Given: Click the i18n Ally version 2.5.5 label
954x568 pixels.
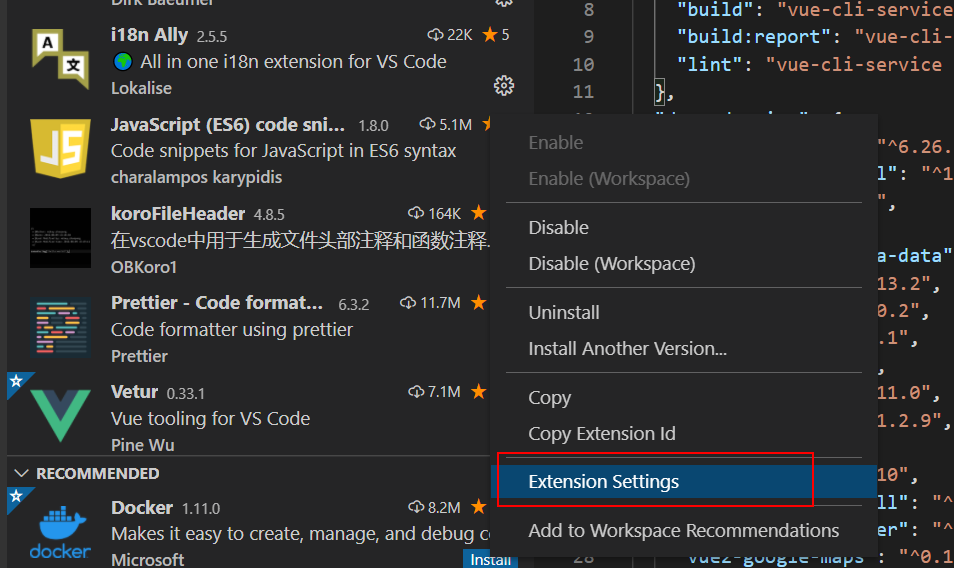Looking at the screenshot, I should (212, 36).
